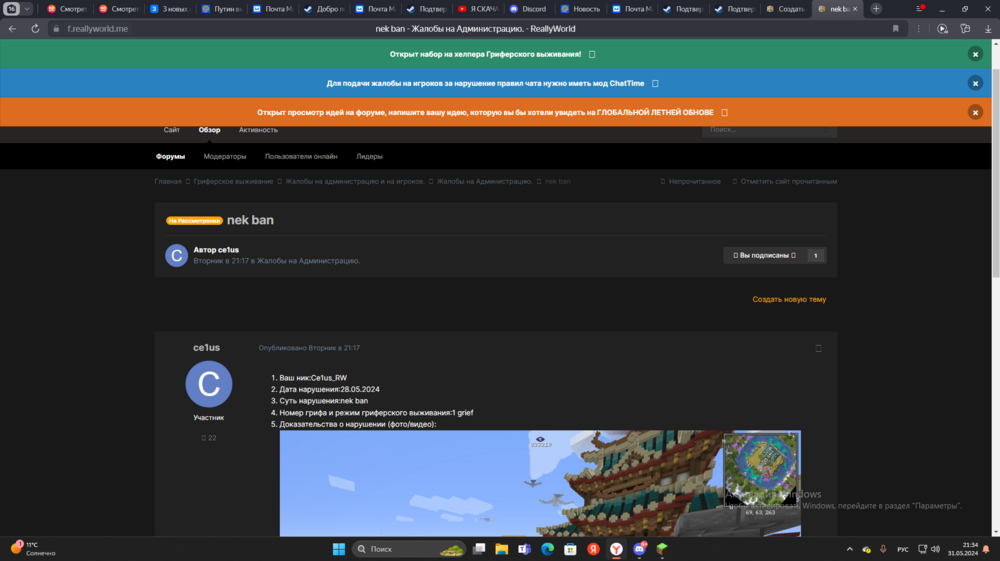Open link icon in green banner
Viewport: 1000px width, 561px height.
pyautogui.click(x=592, y=54)
